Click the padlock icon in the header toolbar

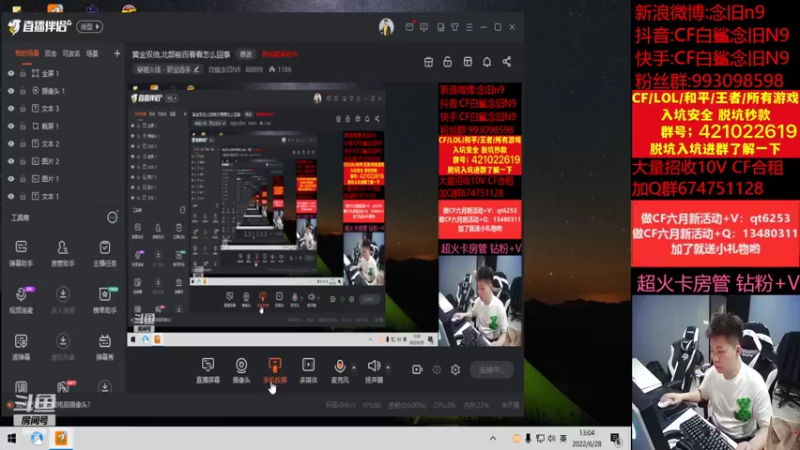447,62
